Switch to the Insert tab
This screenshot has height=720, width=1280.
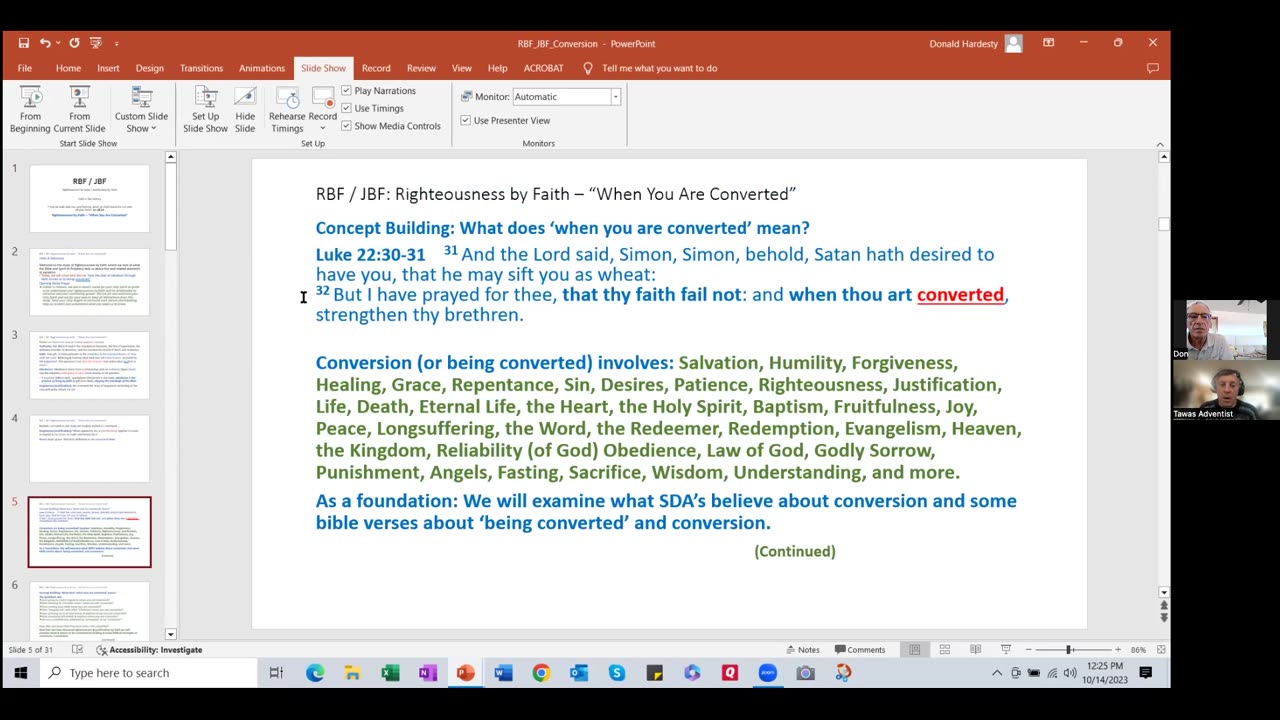point(108,68)
